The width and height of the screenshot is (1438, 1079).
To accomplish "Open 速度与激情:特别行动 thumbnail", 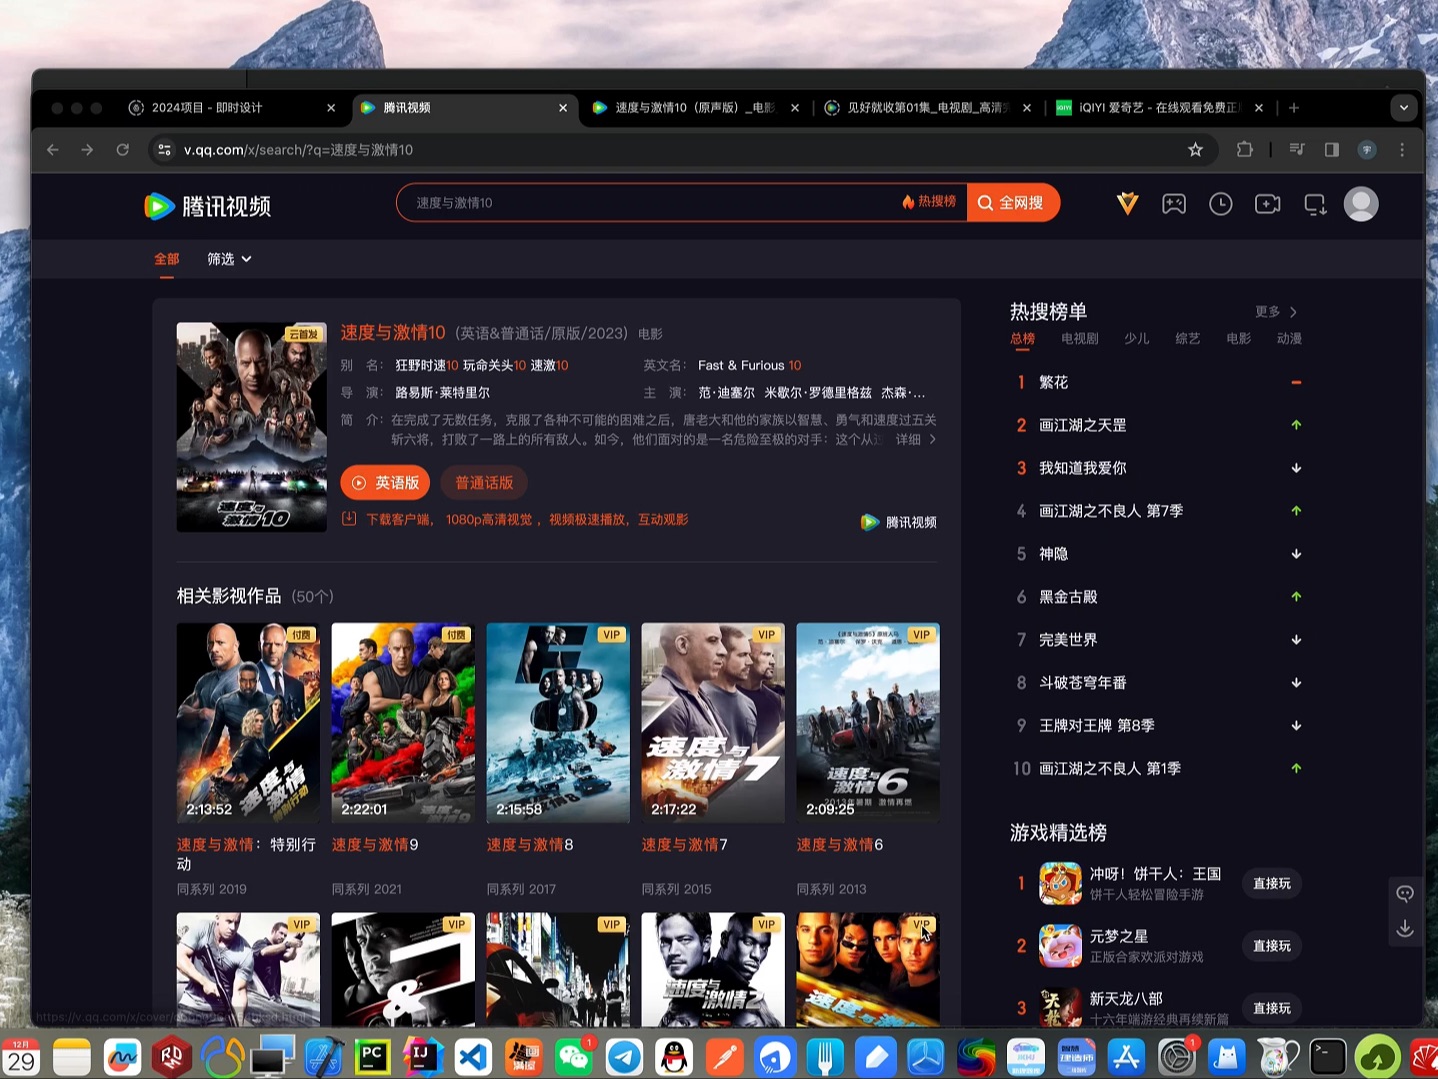I will tap(248, 722).
